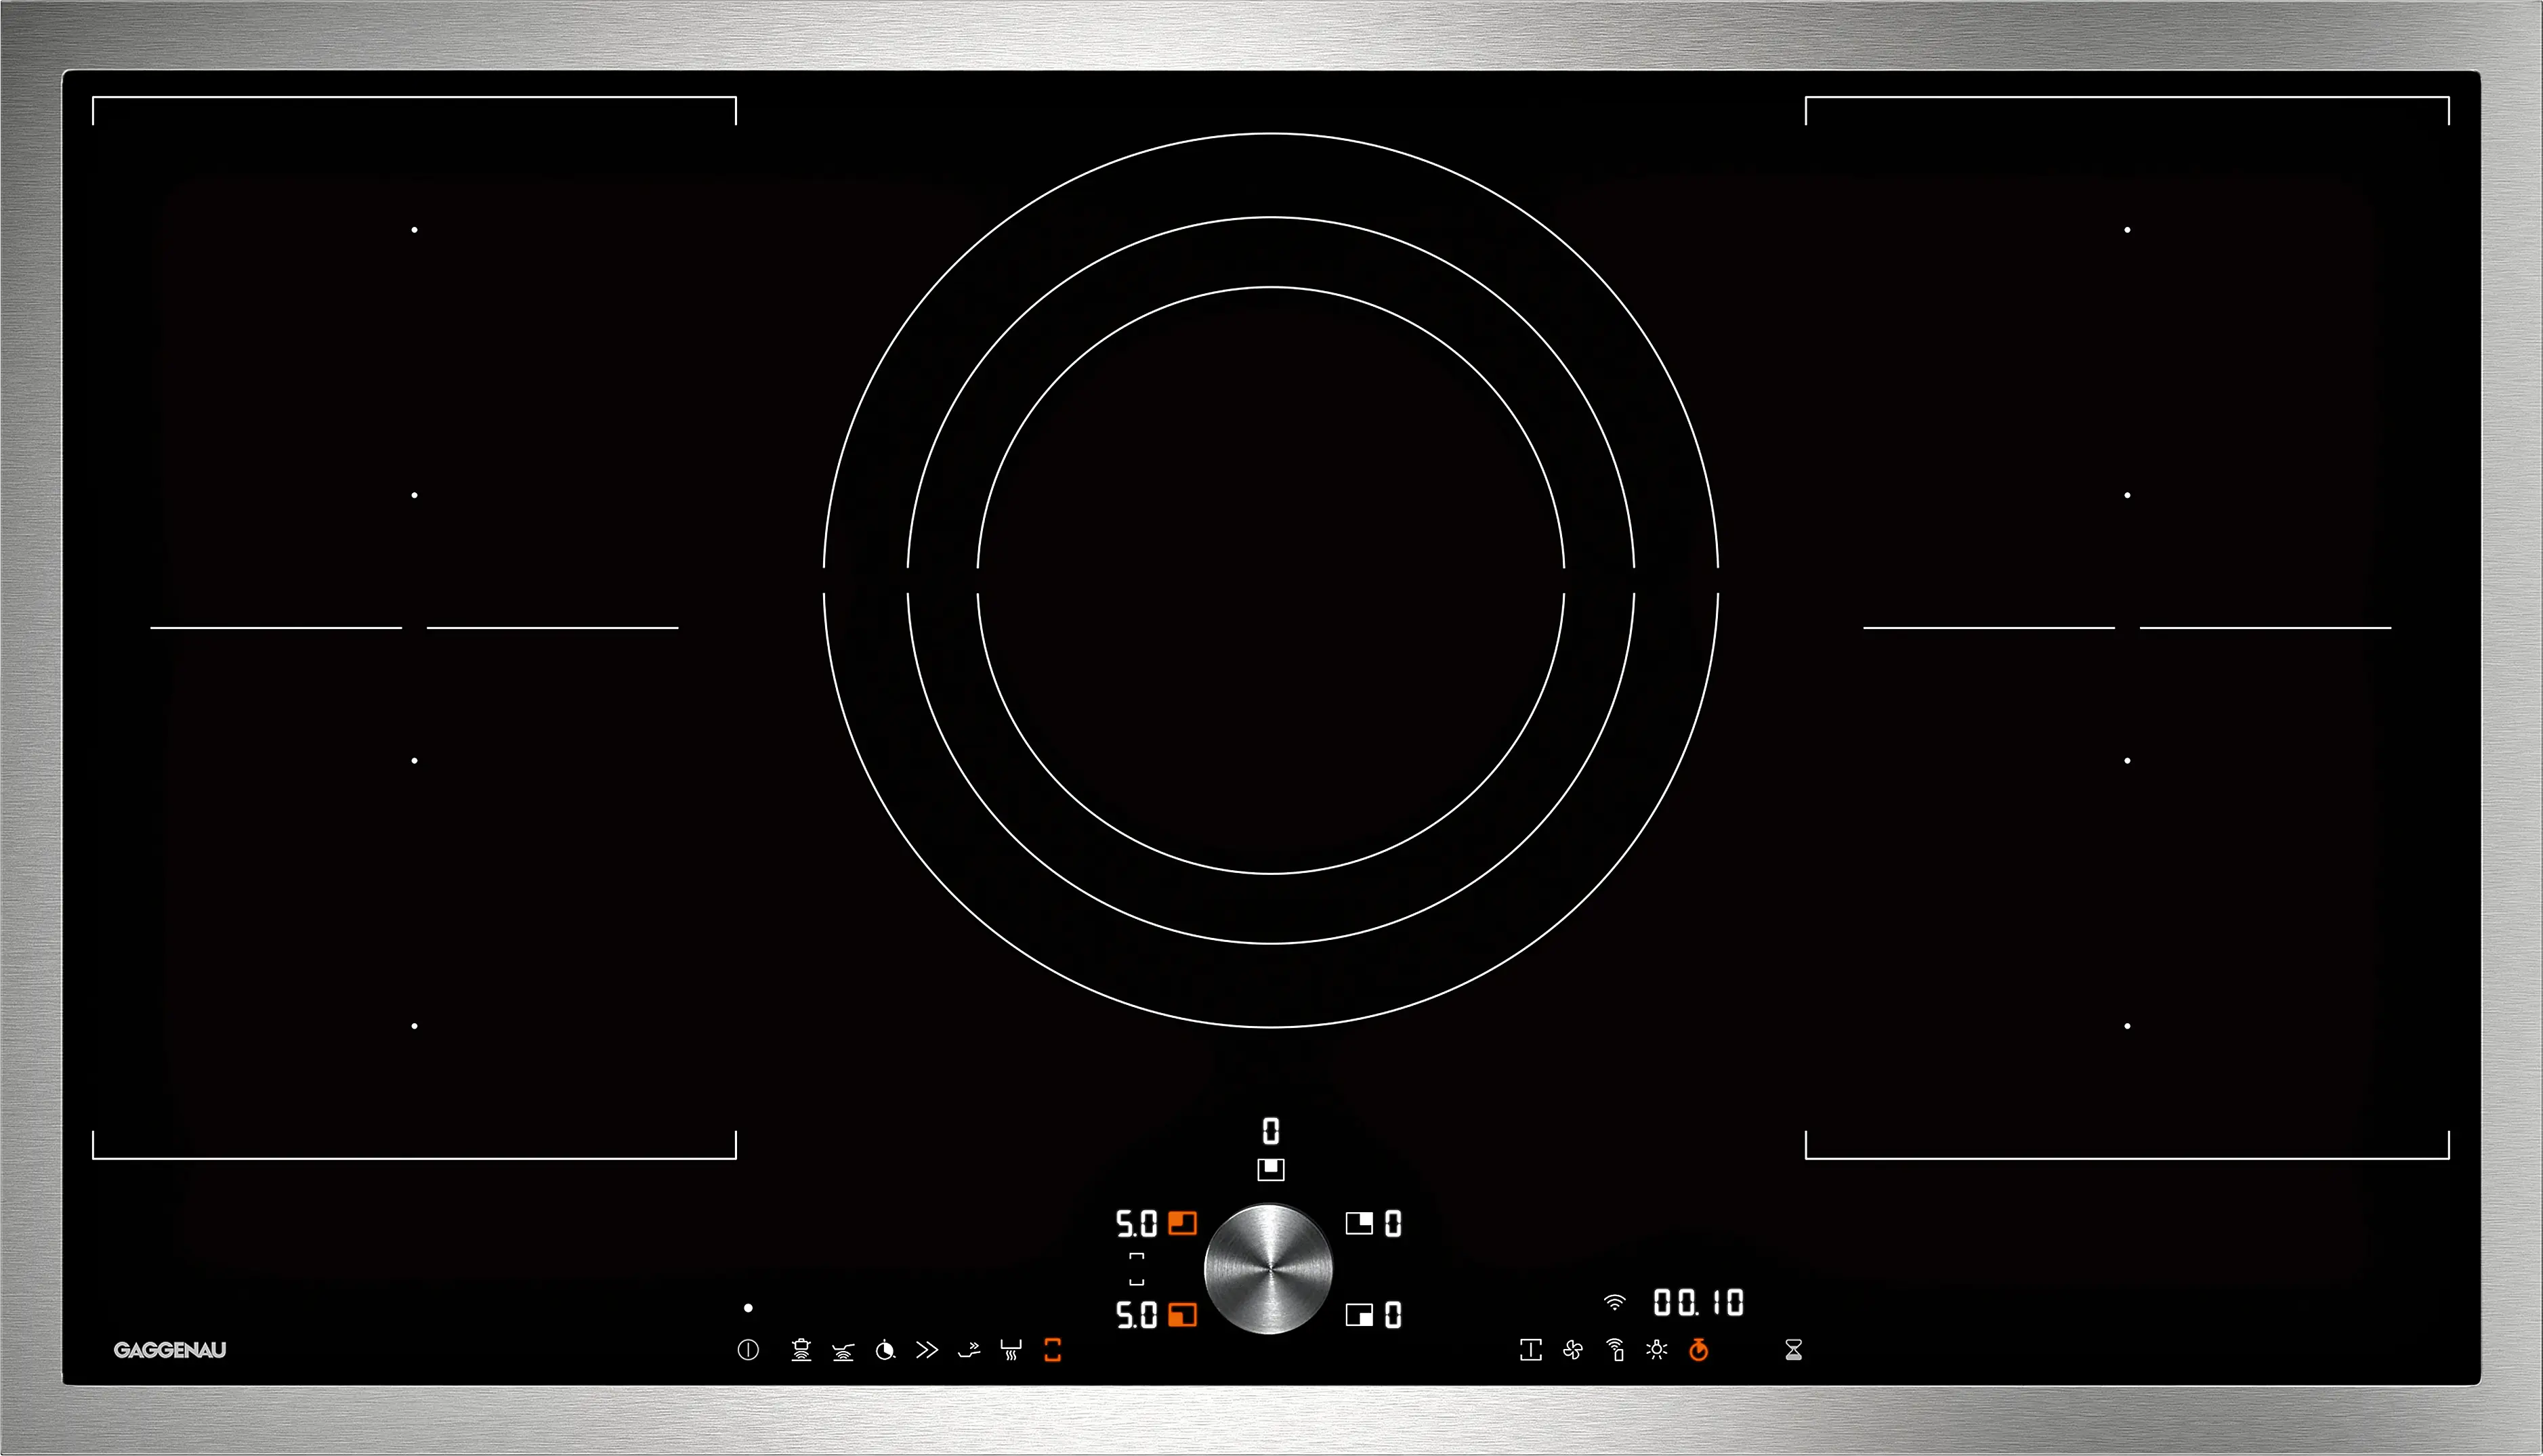Tap the cooking timer clock icon
This screenshot has height=1456, width=2543.
click(885, 1351)
